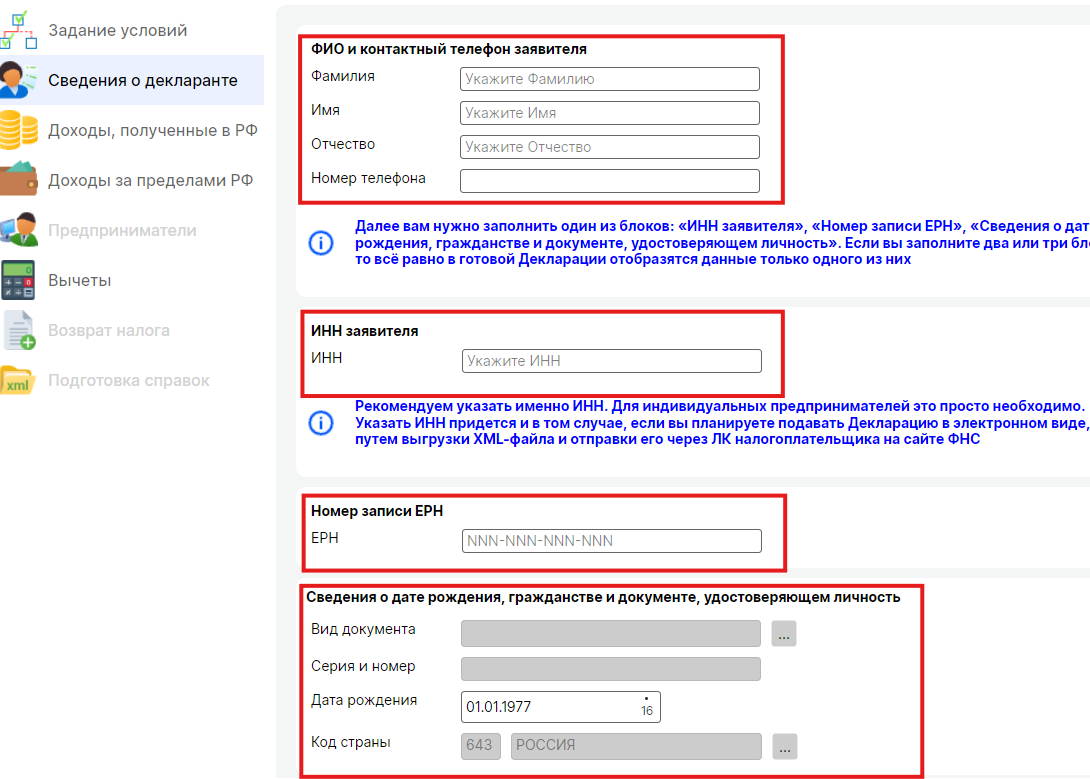Screen dimensions: 1090x779
Task: Click the ИНН input field
Action: pos(611,361)
